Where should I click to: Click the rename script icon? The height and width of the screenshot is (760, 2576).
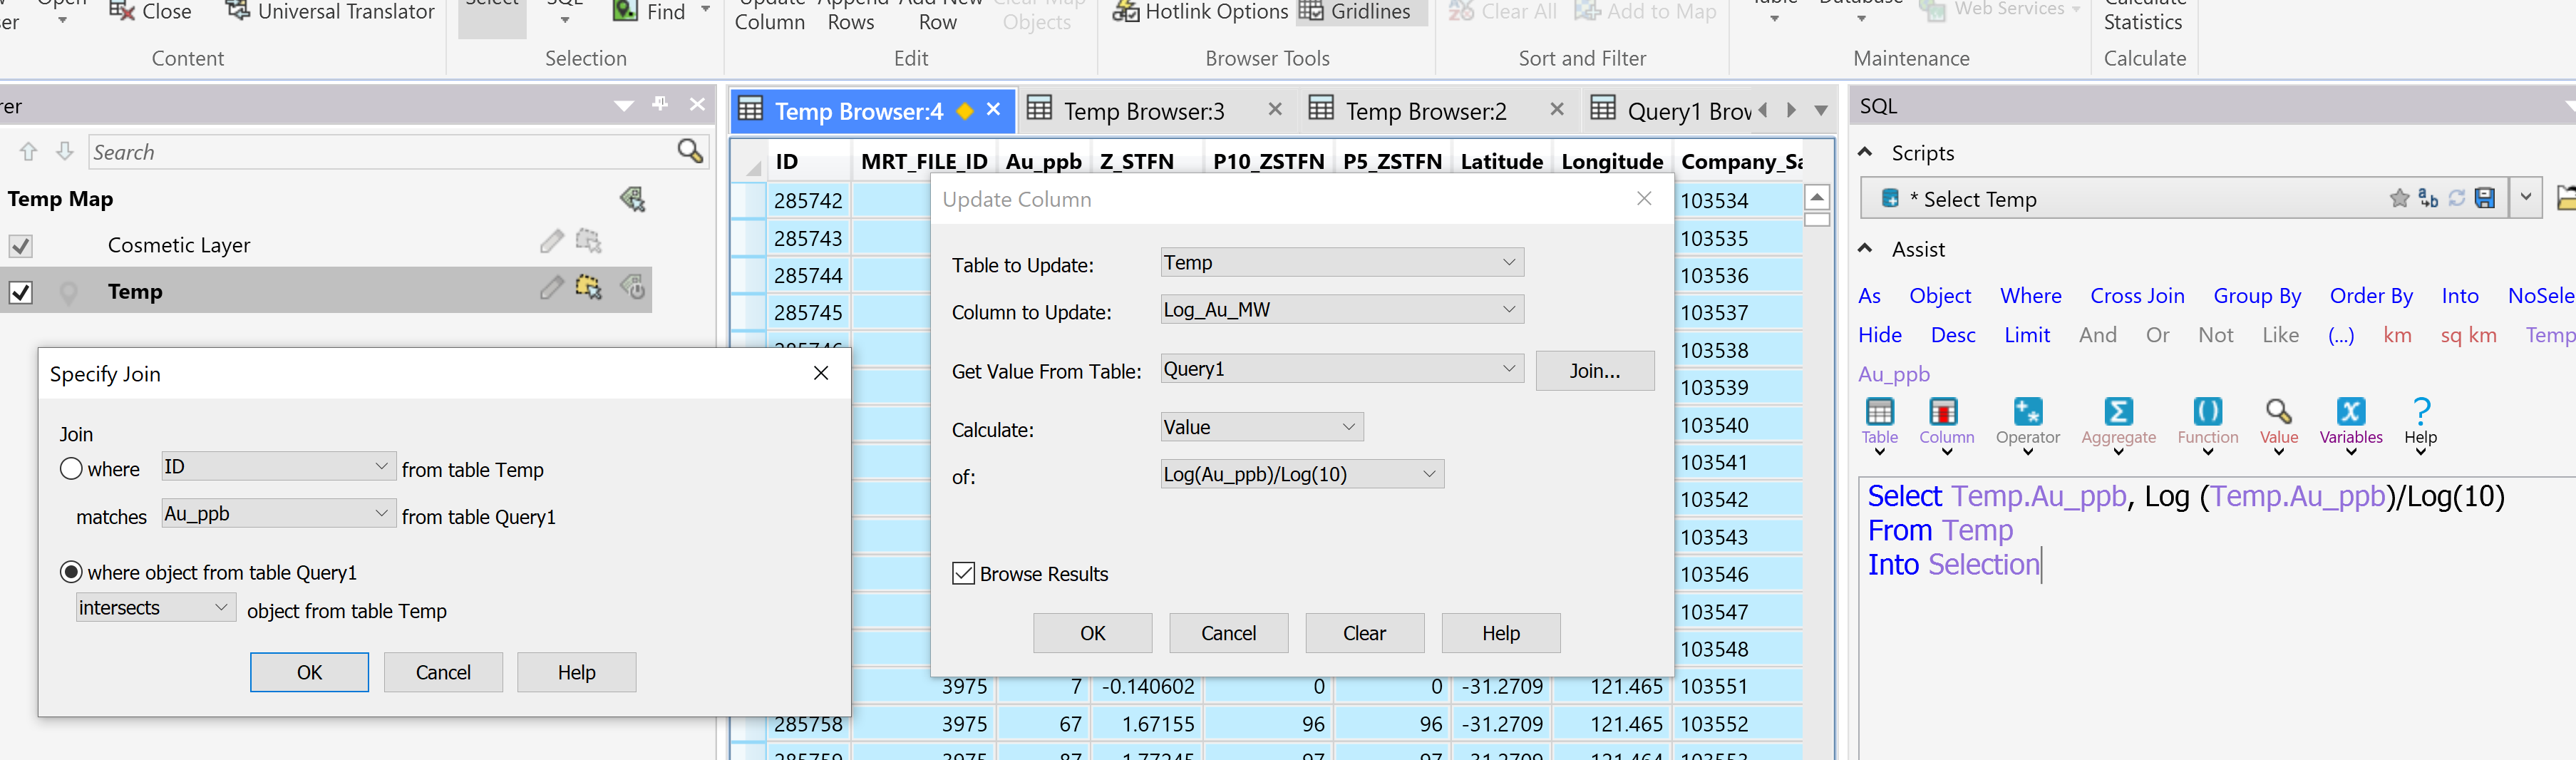pos(2428,198)
